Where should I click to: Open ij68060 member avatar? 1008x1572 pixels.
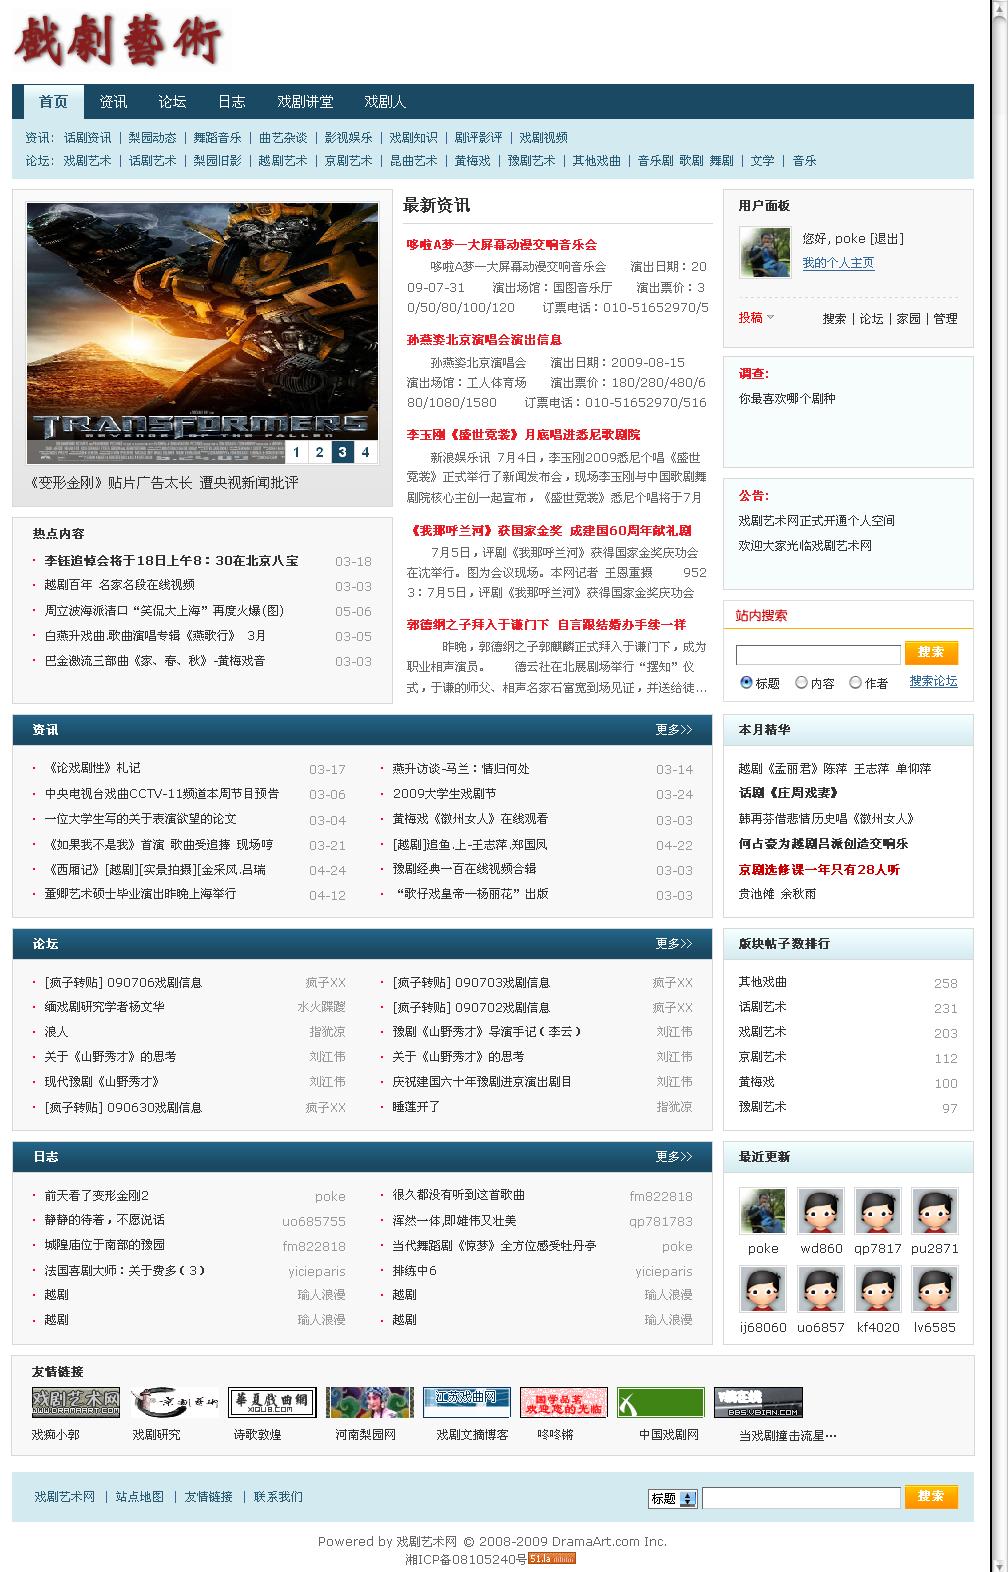763,1290
